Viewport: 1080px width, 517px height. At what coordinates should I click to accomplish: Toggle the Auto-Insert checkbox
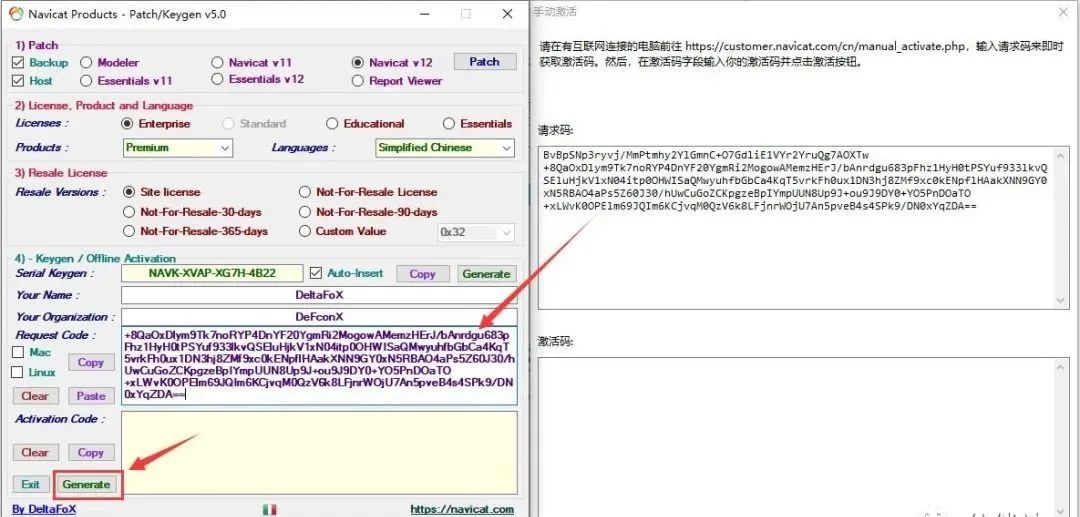pos(315,273)
